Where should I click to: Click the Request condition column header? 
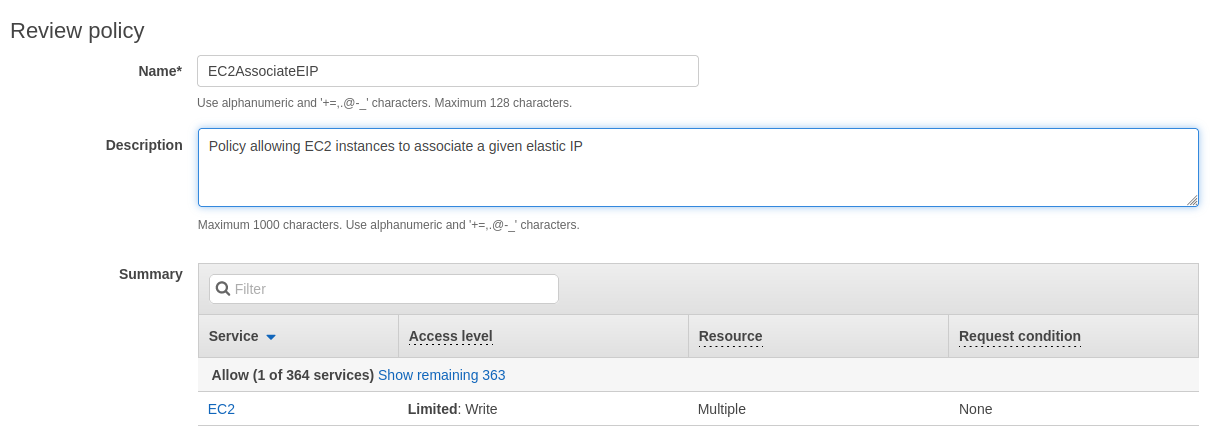(1019, 336)
